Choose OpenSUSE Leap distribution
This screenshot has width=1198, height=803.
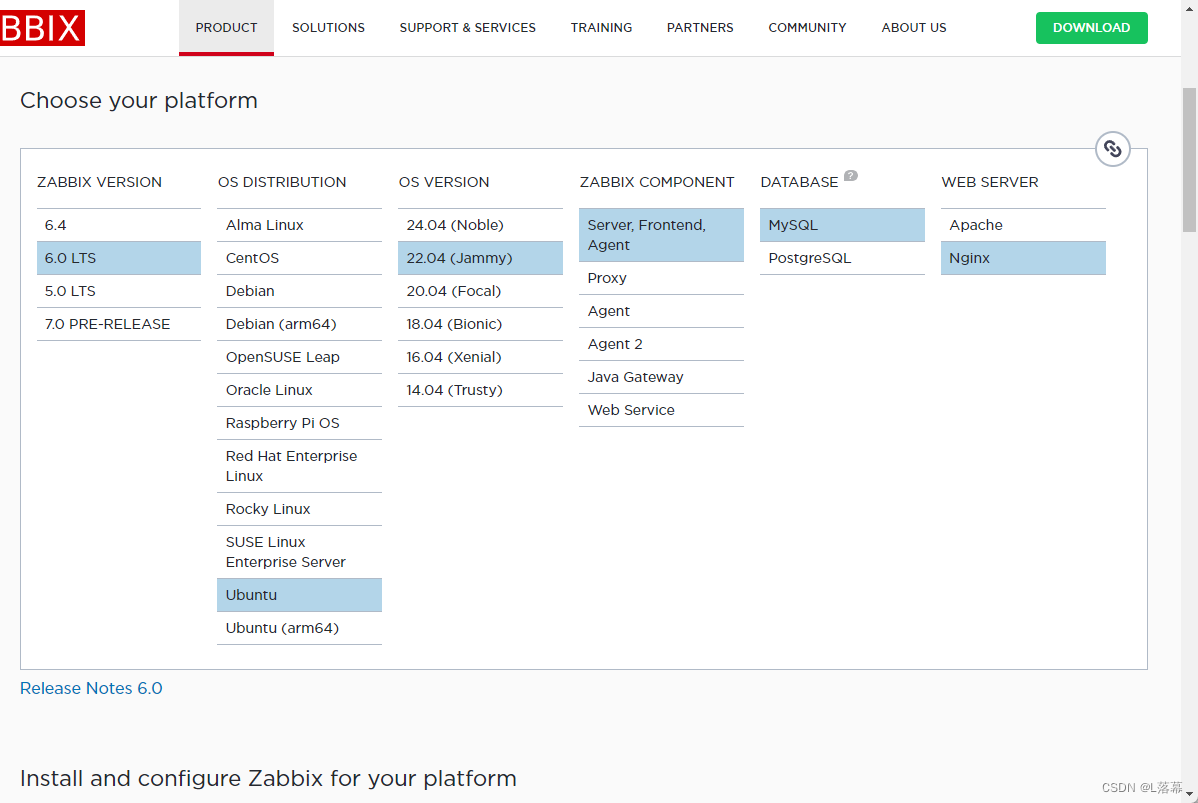pos(300,357)
